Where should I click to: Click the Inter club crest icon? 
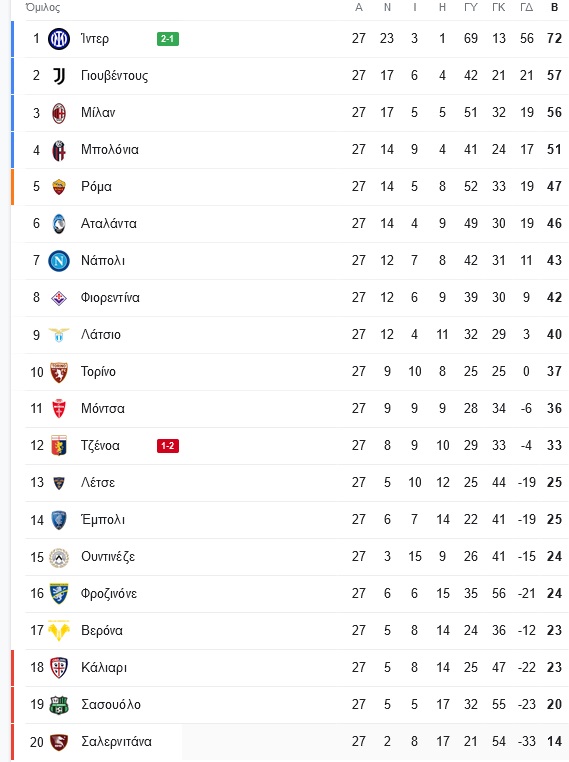point(59,39)
